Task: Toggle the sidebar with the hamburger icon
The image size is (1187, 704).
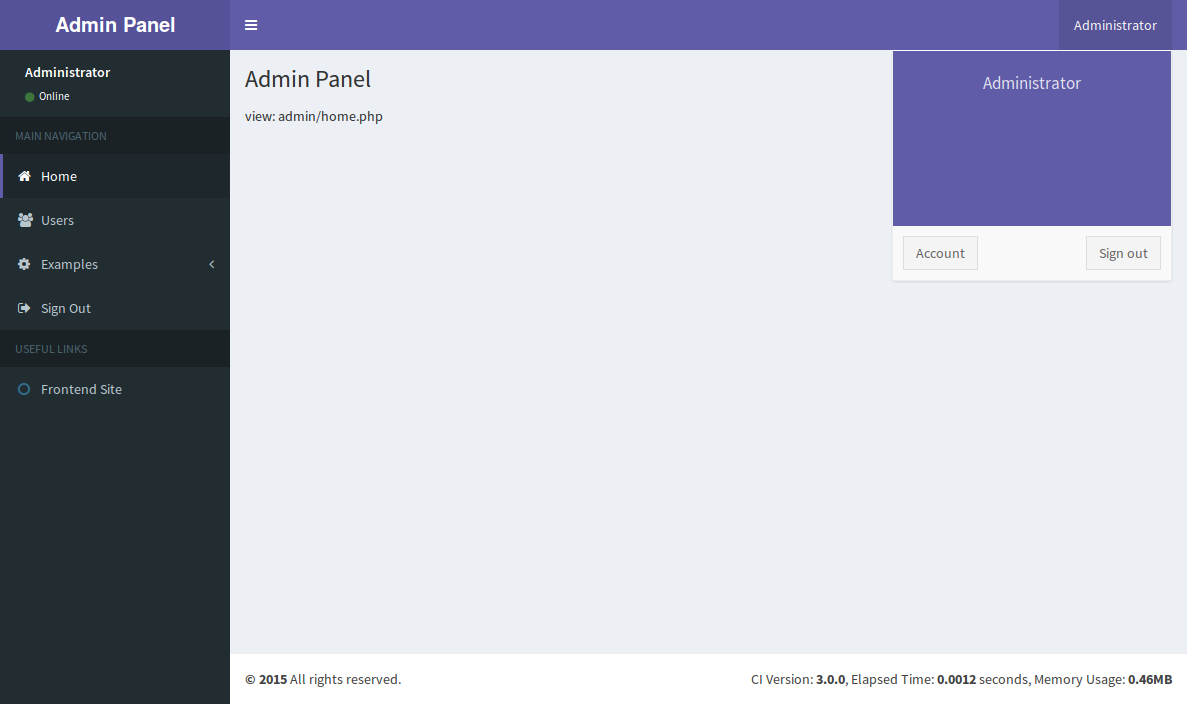Action: pos(251,25)
